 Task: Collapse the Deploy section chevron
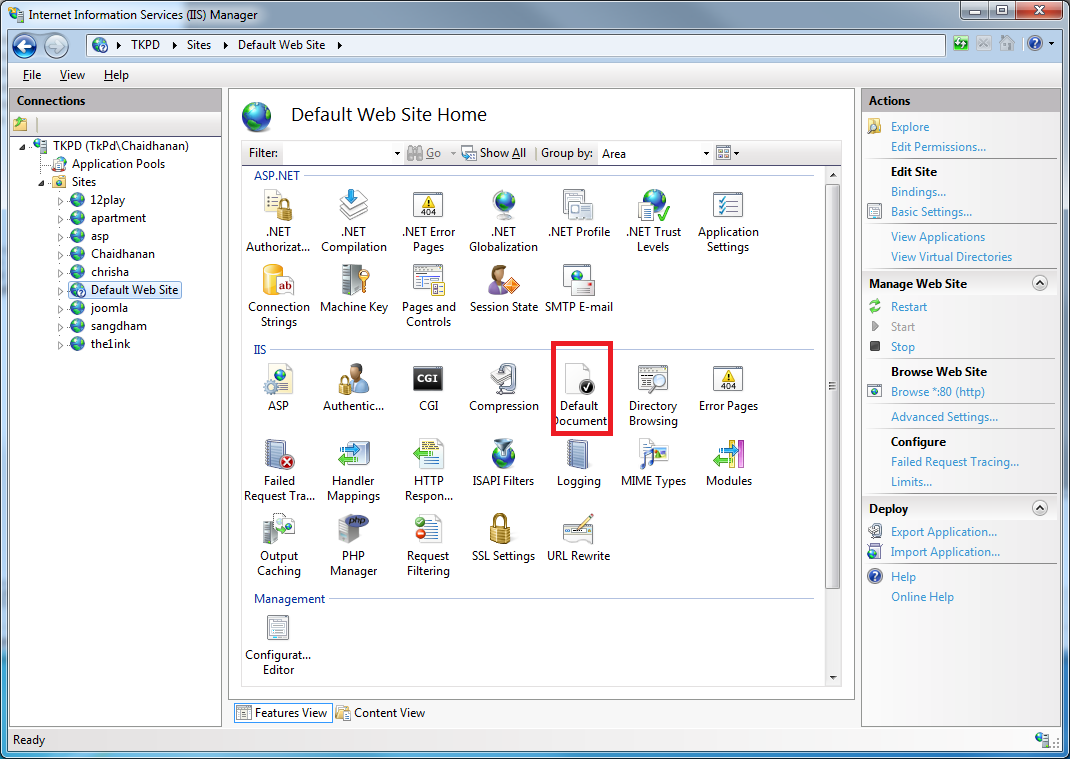tap(1040, 508)
